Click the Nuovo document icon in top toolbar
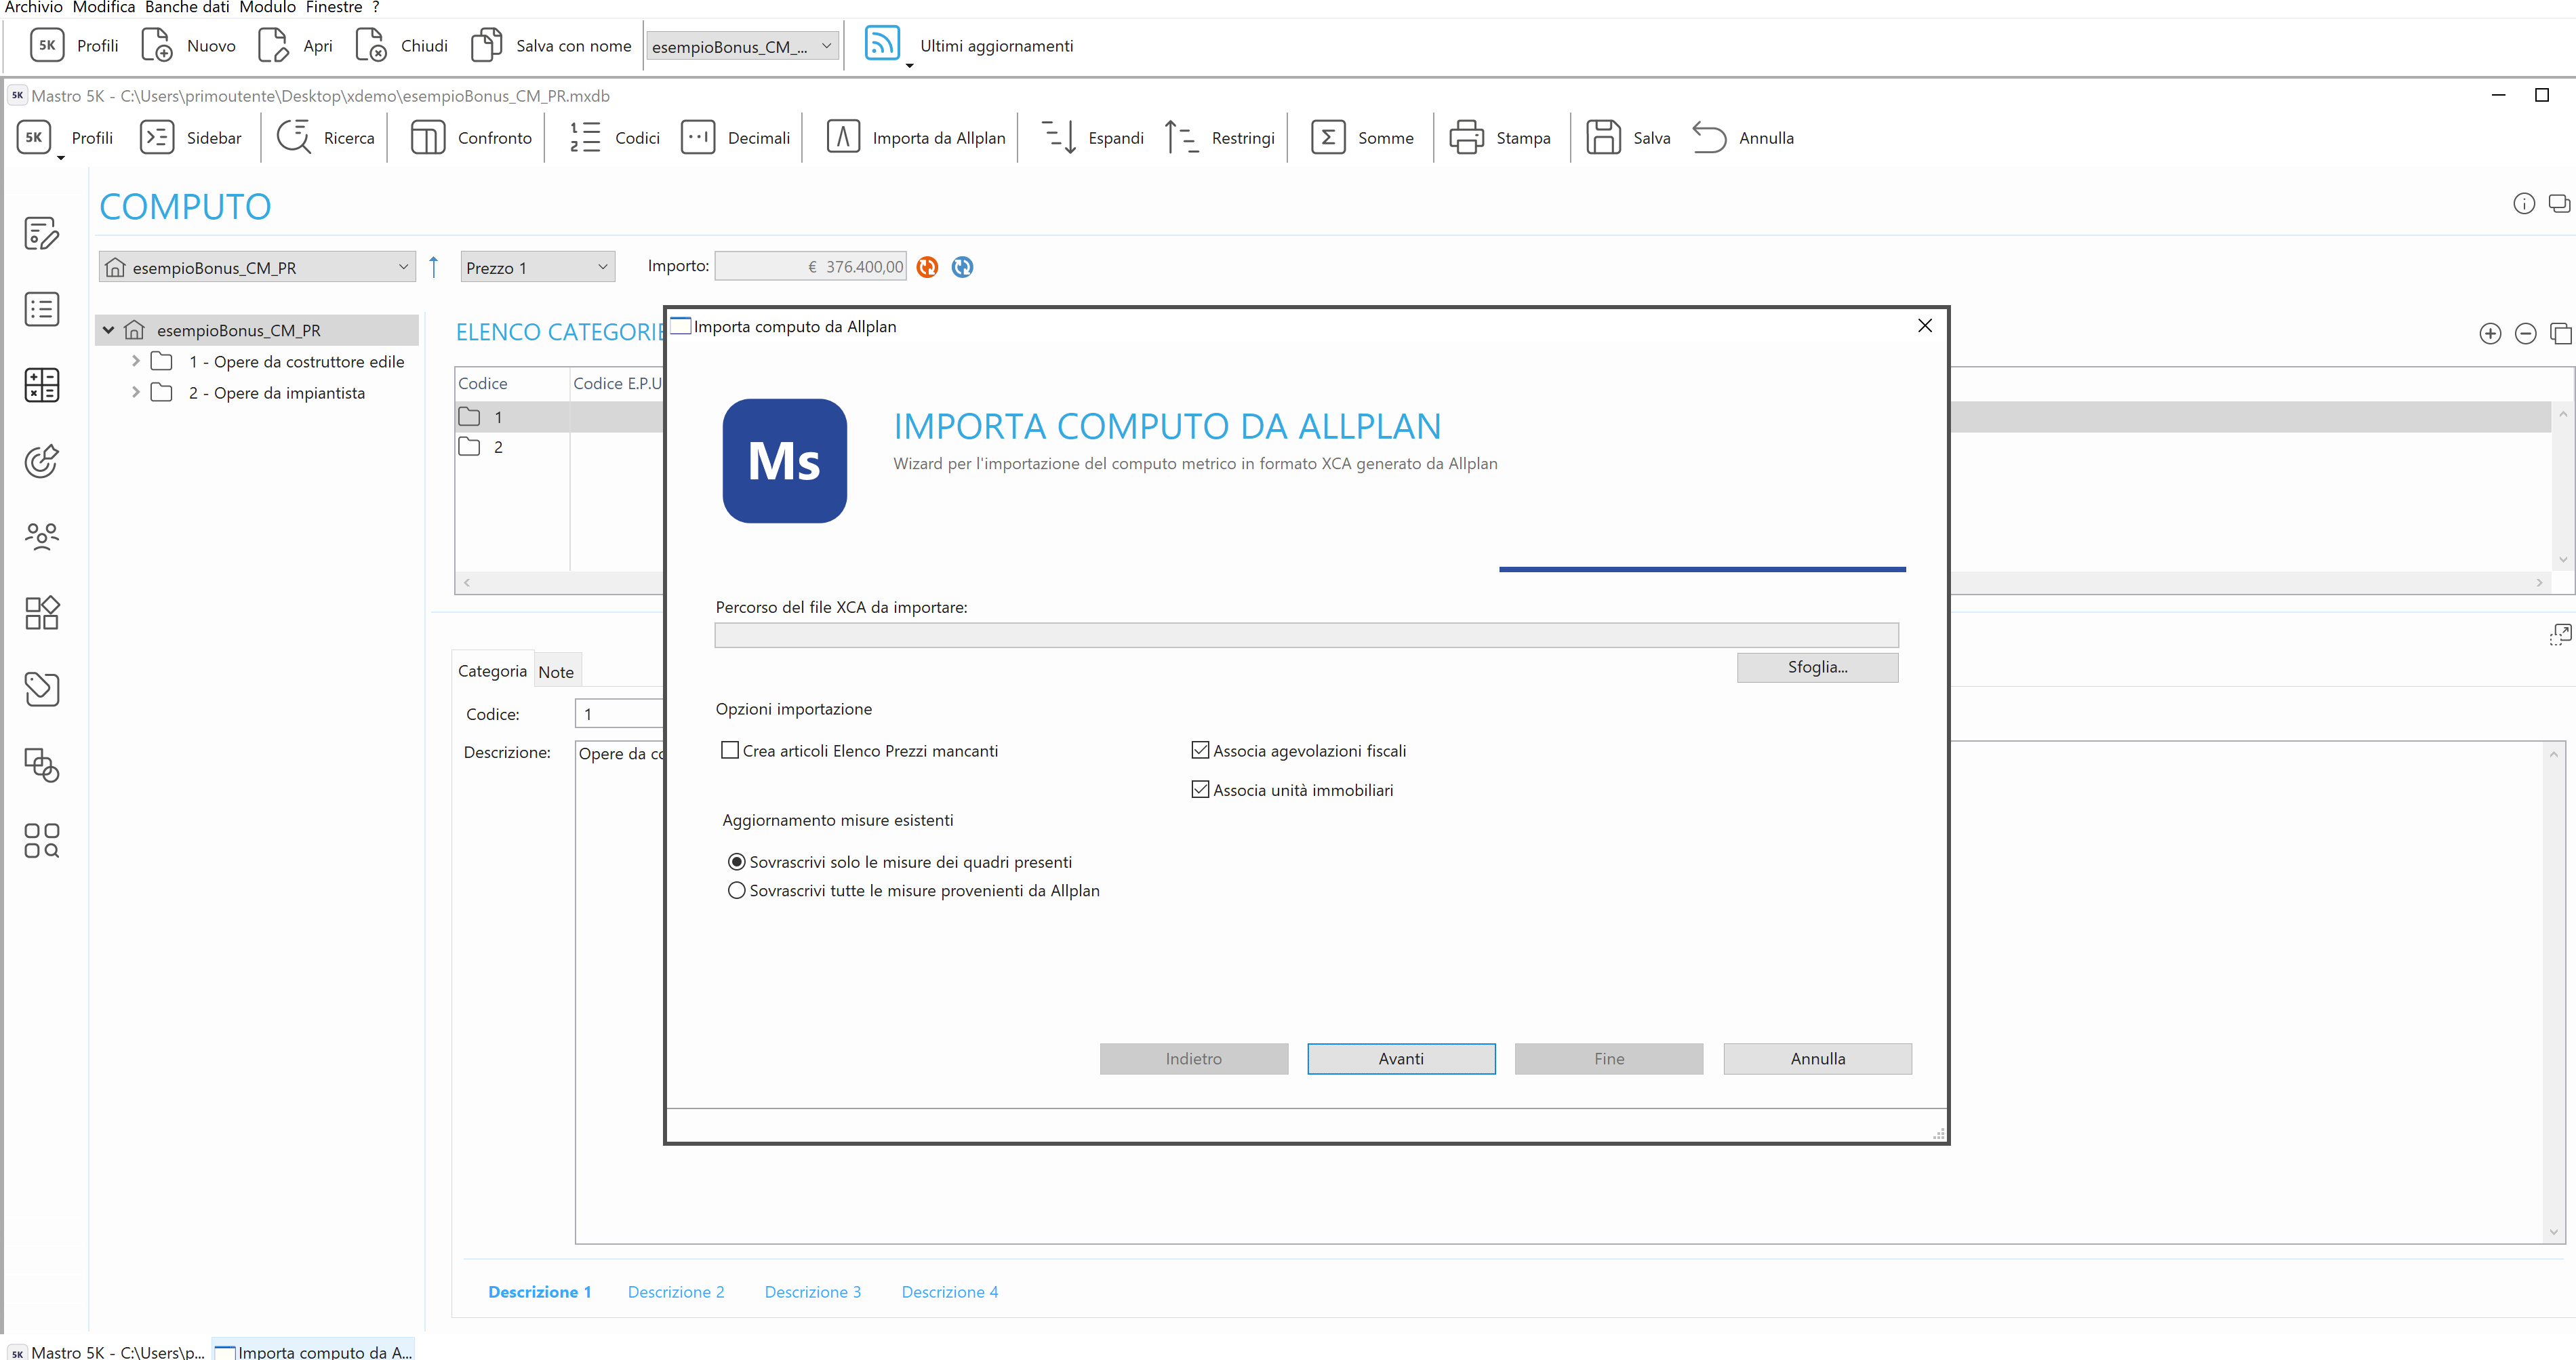 coord(157,45)
